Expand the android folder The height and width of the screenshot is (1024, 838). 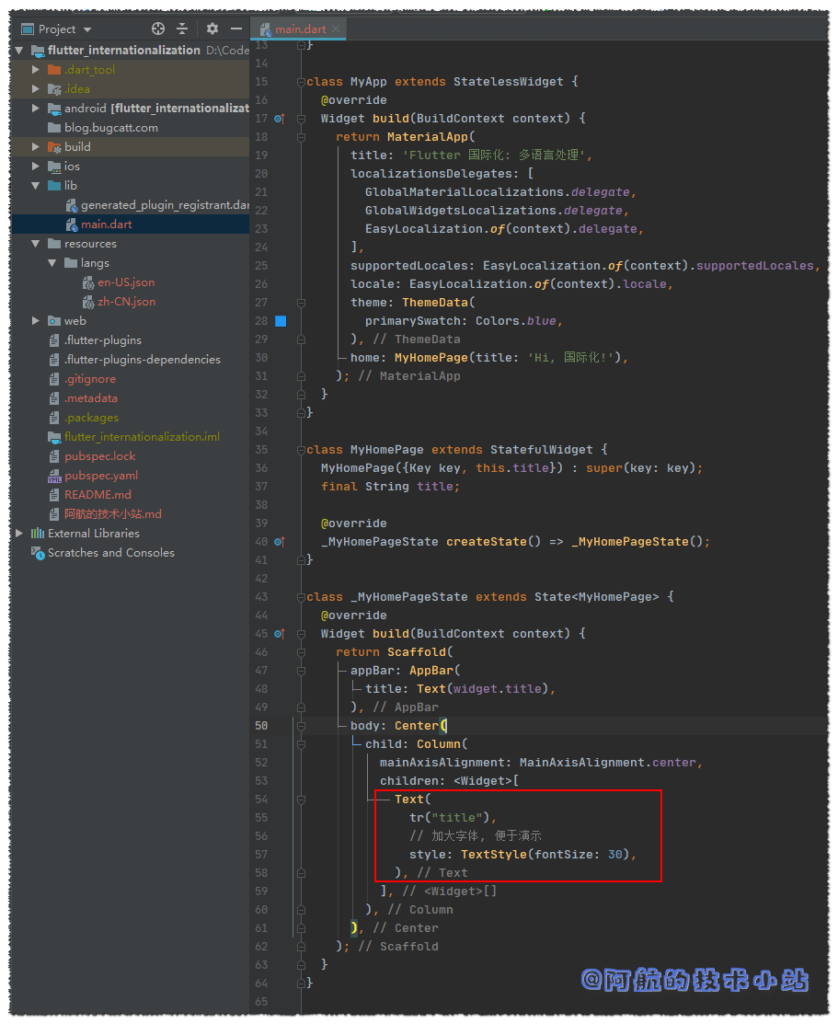pos(37,108)
